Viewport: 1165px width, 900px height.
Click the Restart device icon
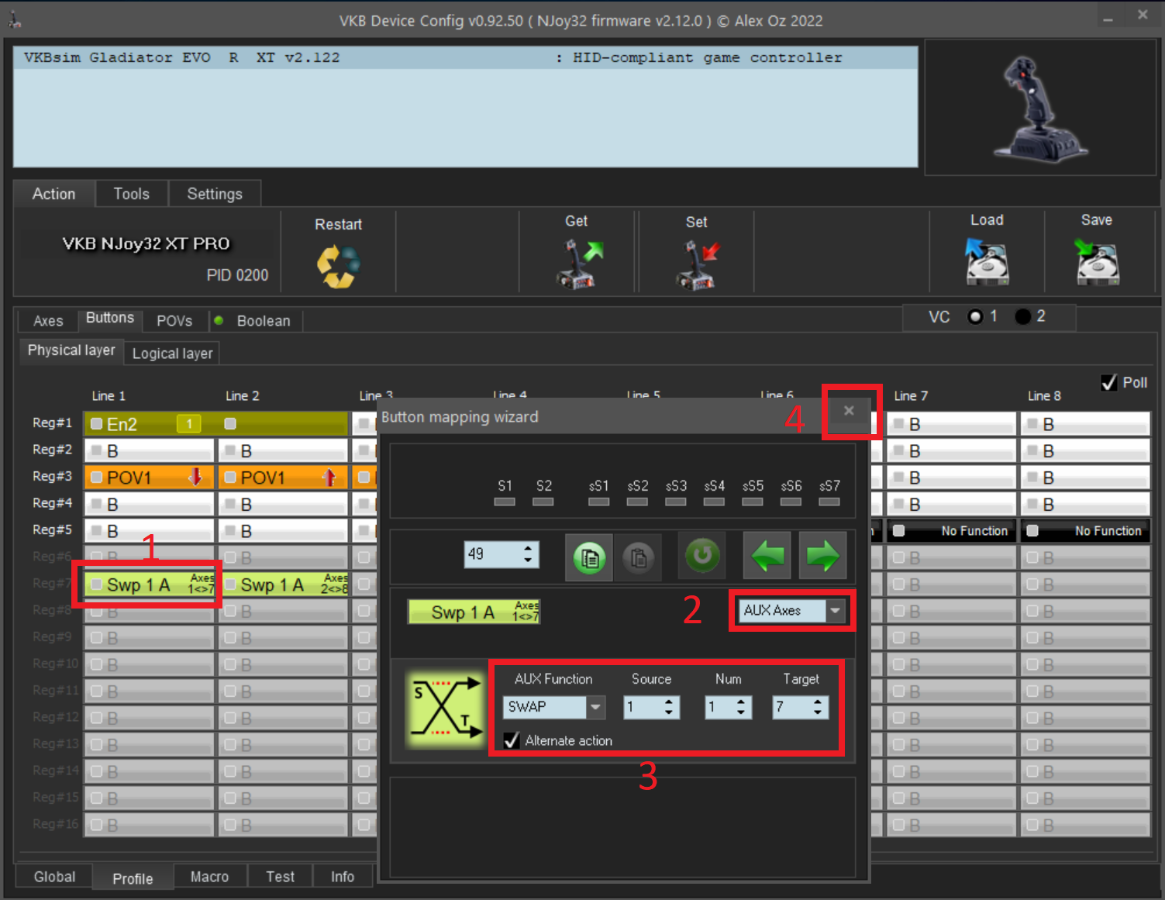(x=338, y=265)
